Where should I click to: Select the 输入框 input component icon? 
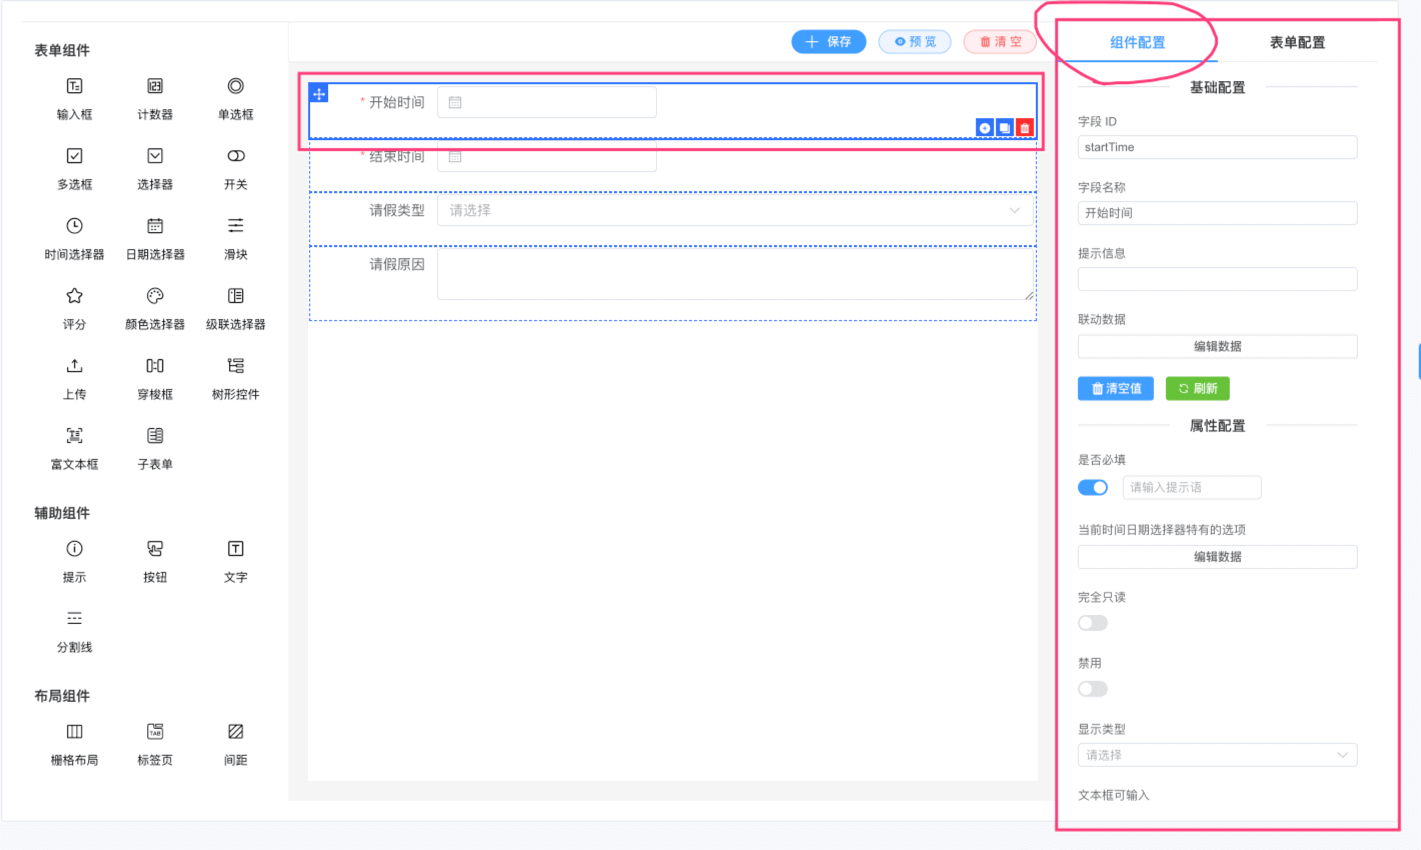click(x=74, y=87)
